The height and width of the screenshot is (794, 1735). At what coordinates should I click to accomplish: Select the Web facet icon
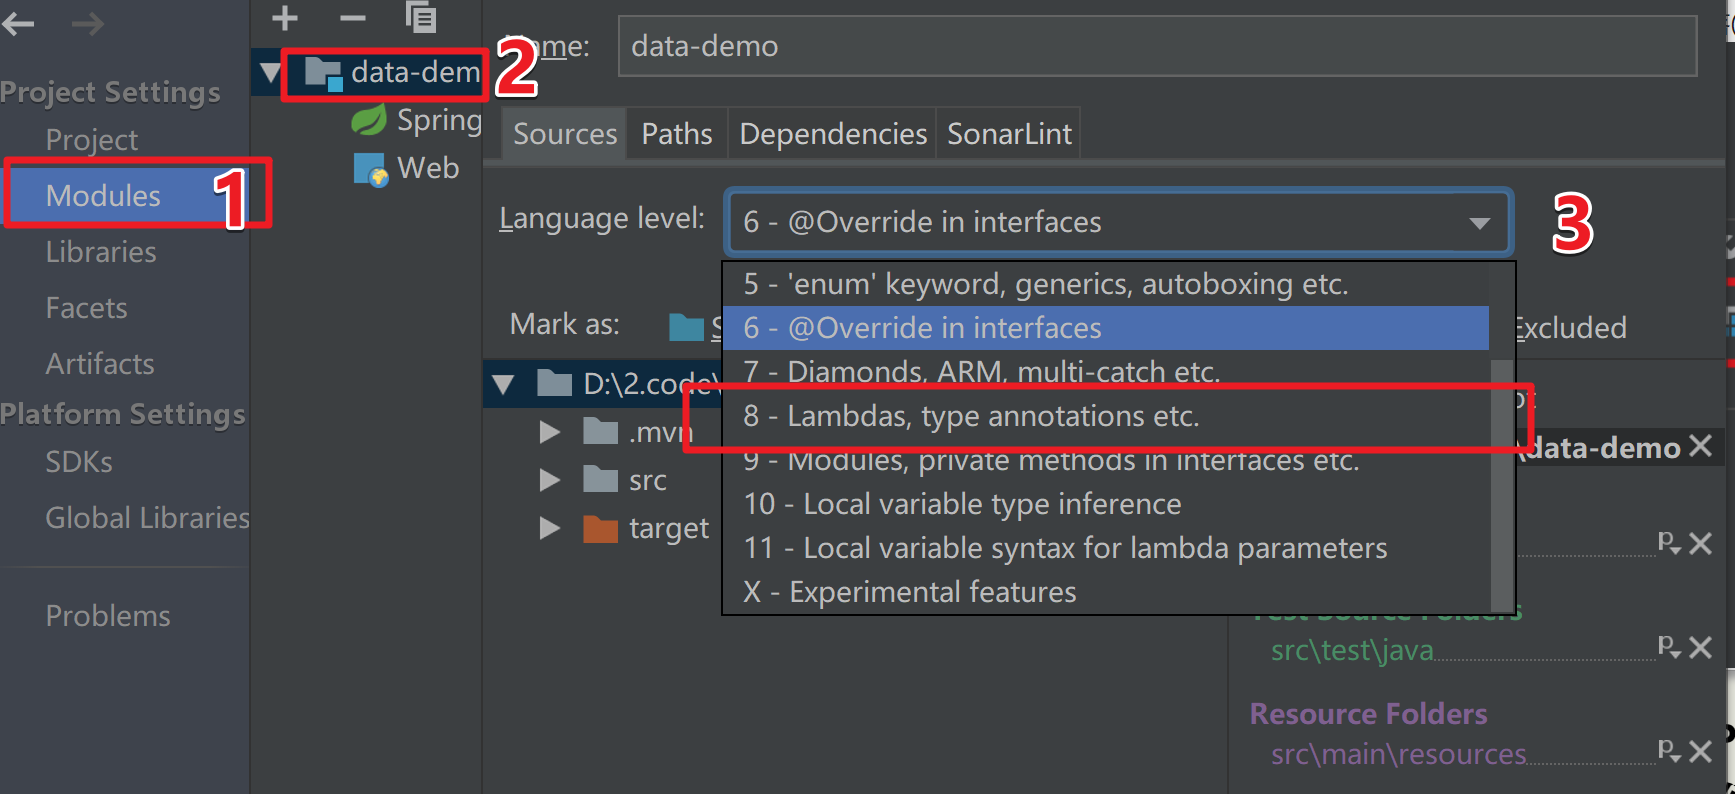click(x=370, y=169)
